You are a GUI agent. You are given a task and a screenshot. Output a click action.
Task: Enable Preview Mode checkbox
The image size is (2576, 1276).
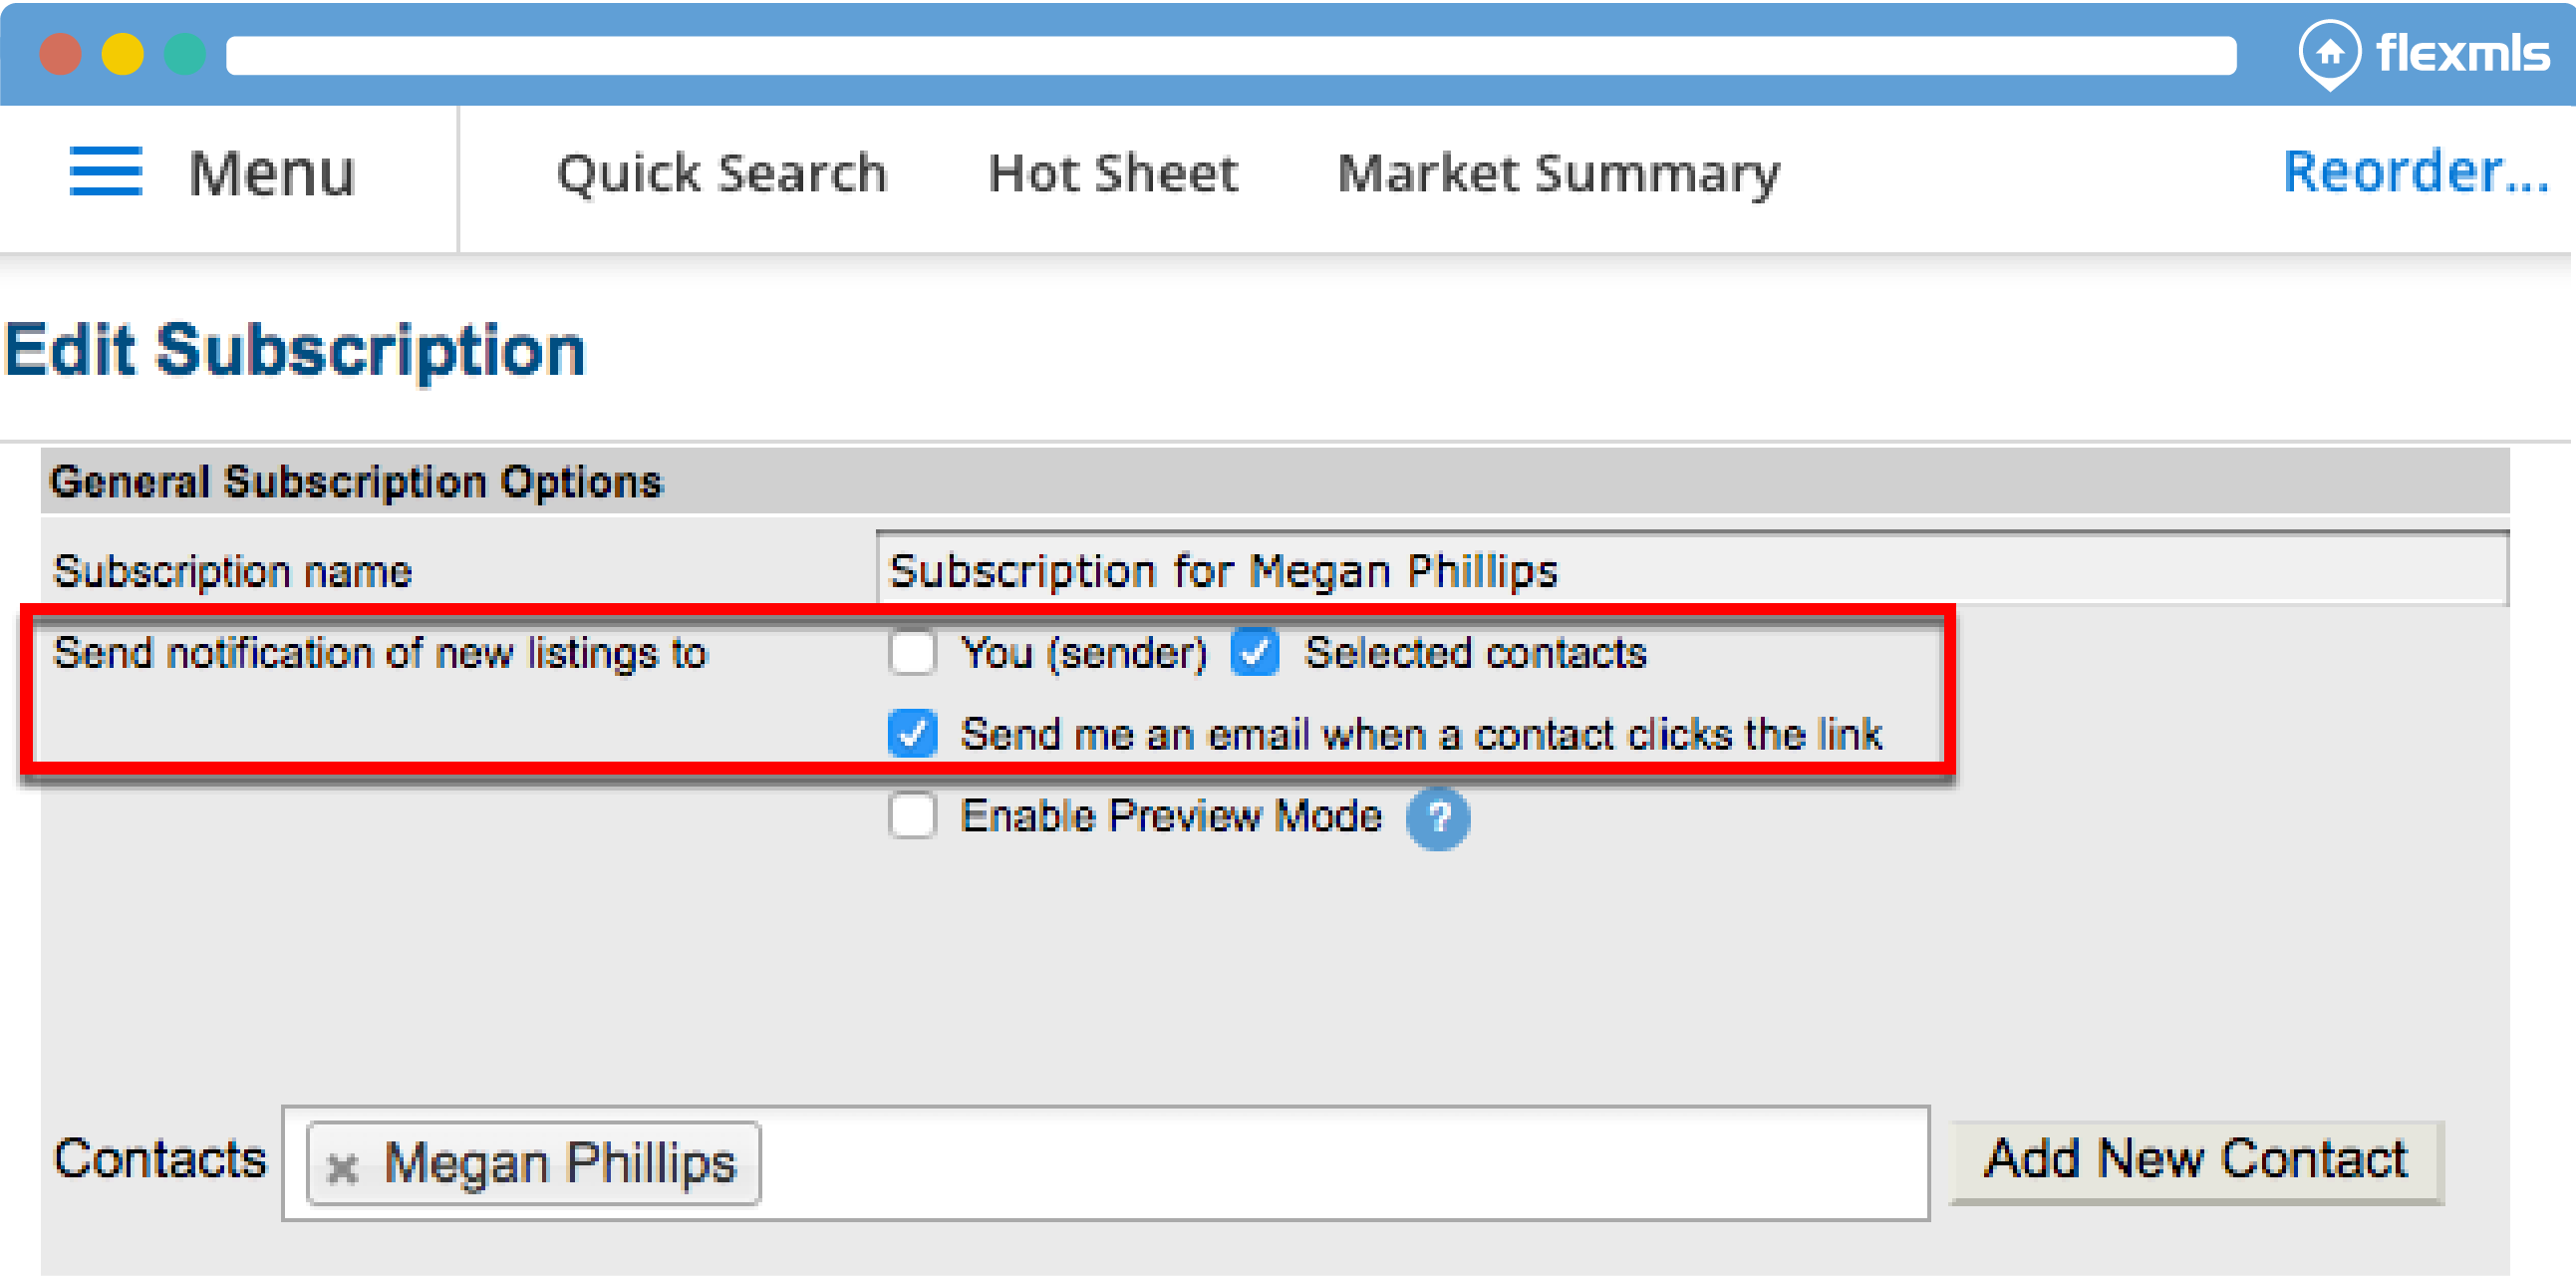point(912,816)
